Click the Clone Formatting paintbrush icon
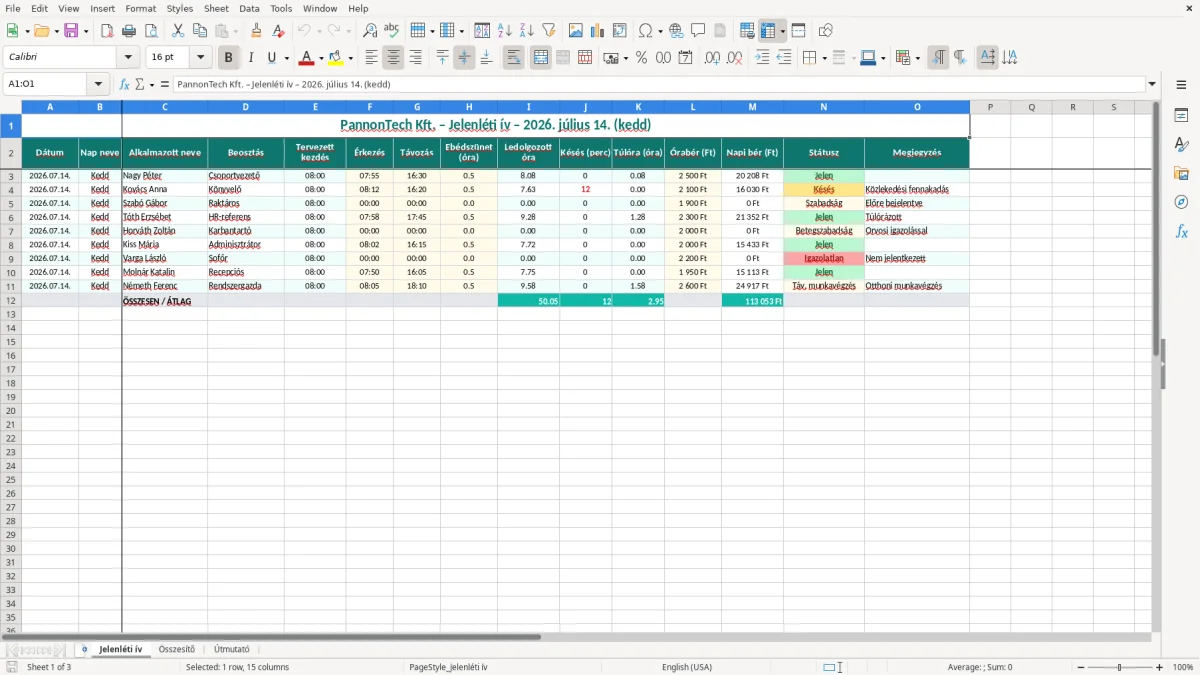 point(257,31)
